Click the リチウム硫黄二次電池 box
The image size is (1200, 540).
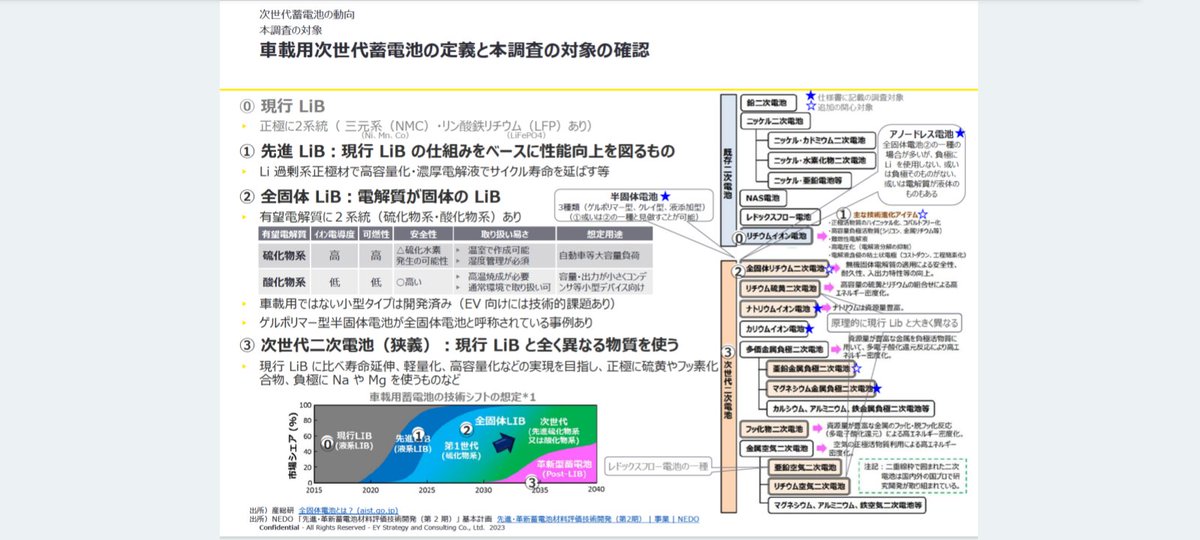[780, 288]
